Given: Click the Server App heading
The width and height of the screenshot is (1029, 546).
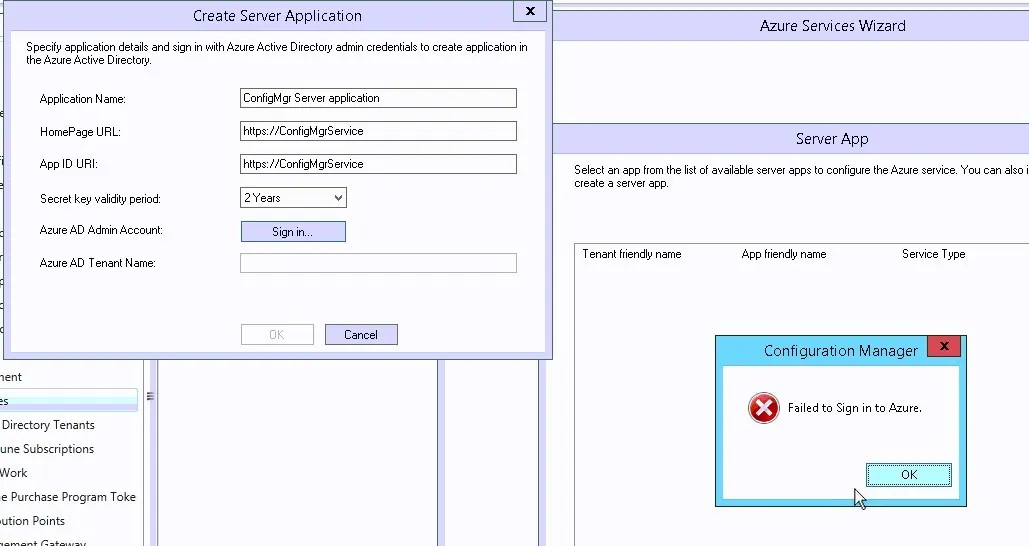Looking at the screenshot, I should click(x=831, y=138).
